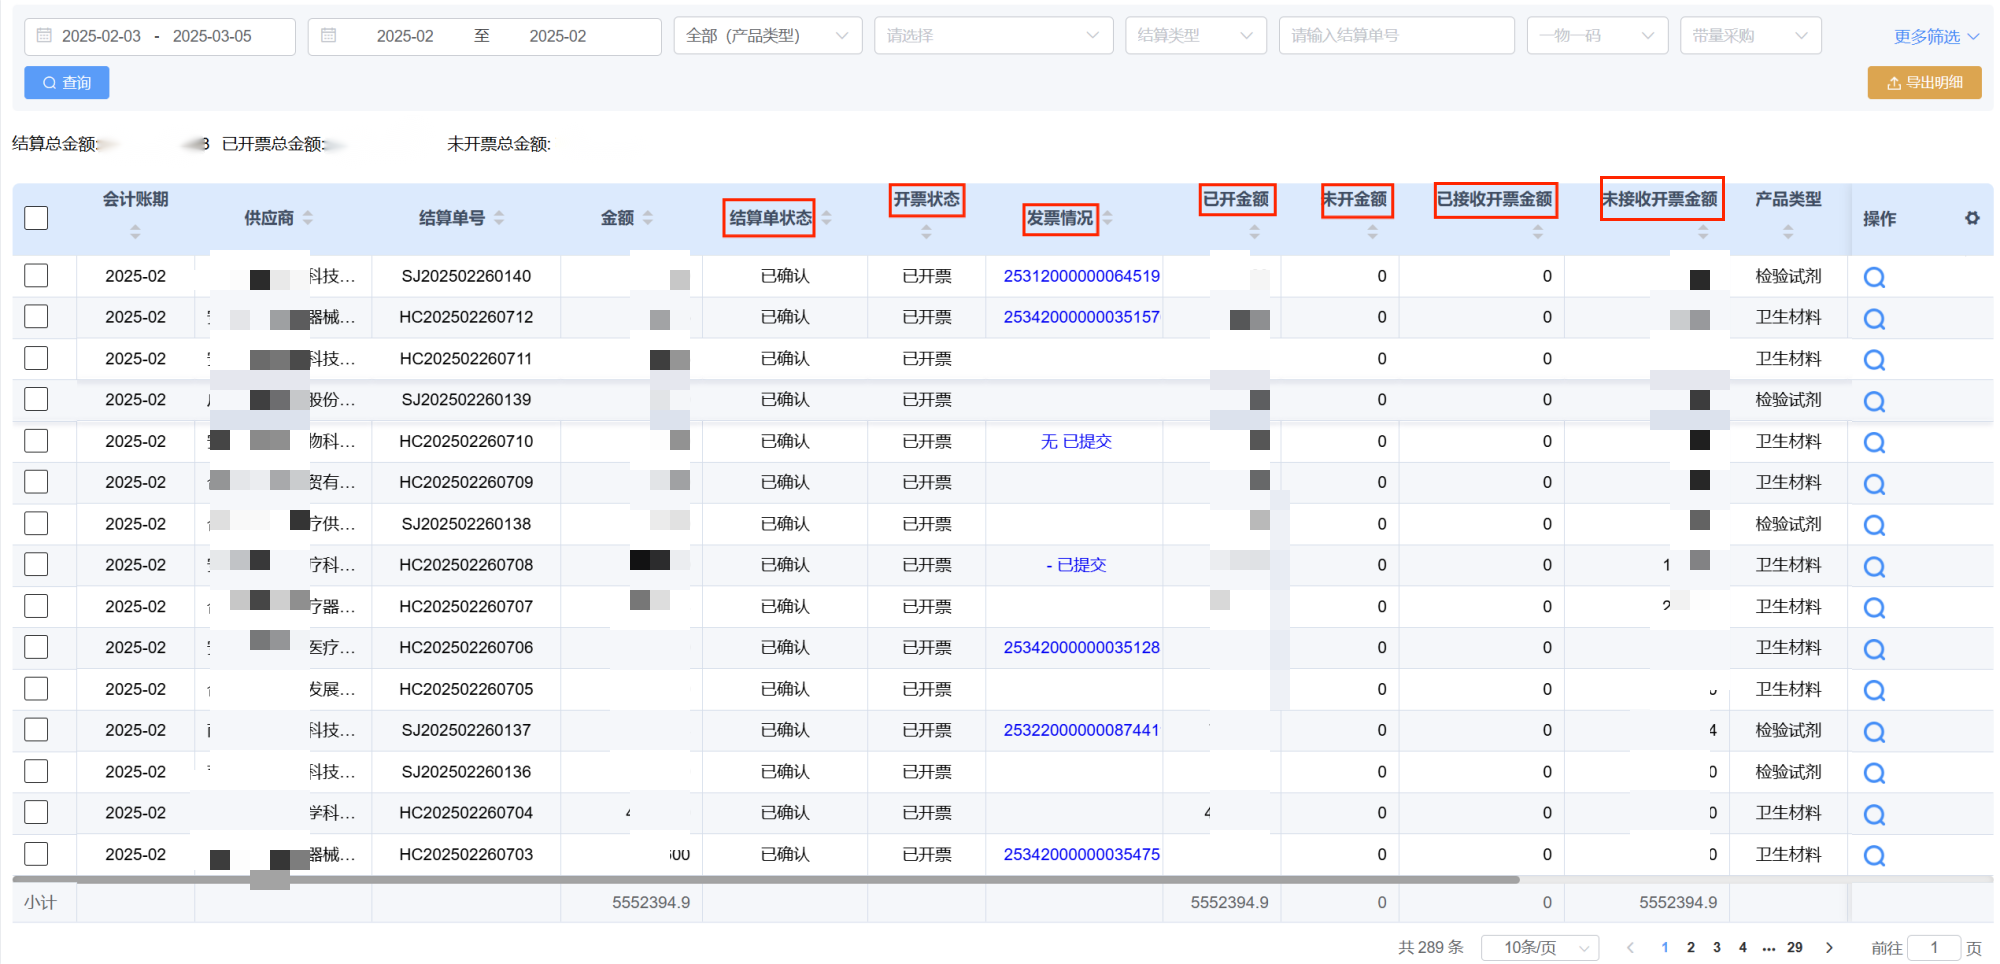Viewport: 2000px width, 964px height.
Task: Focus the 请输入结算单号 input field
Action: point(1396,36)
